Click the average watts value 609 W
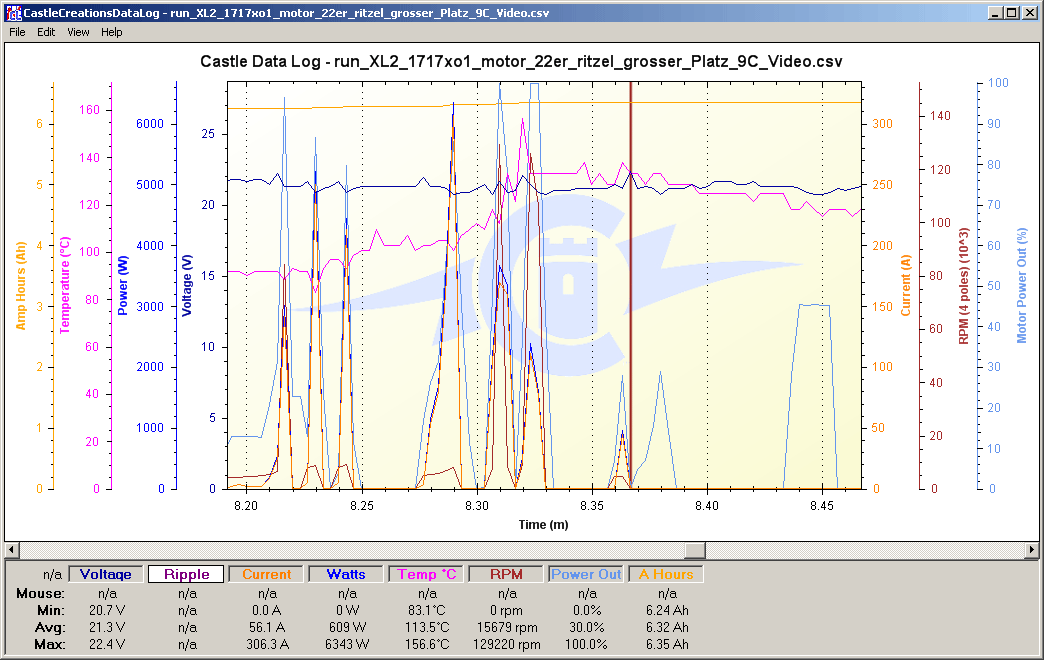Viewport: 1044px width, 660px height. (347, 627)
